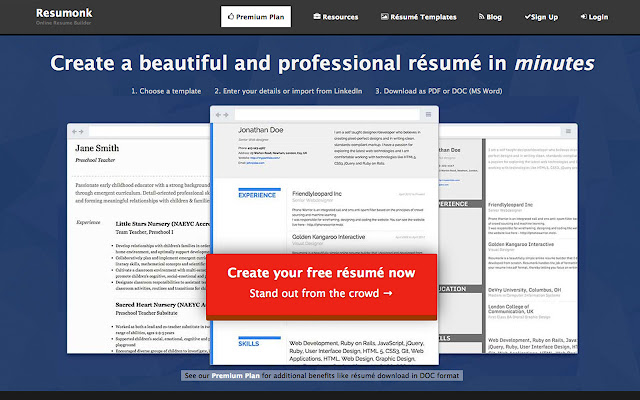This screenshot has width=640, height=400.
Task: Click 'Golden Kangaroo Interactive' in center résumé
Action: click(329, 237)
